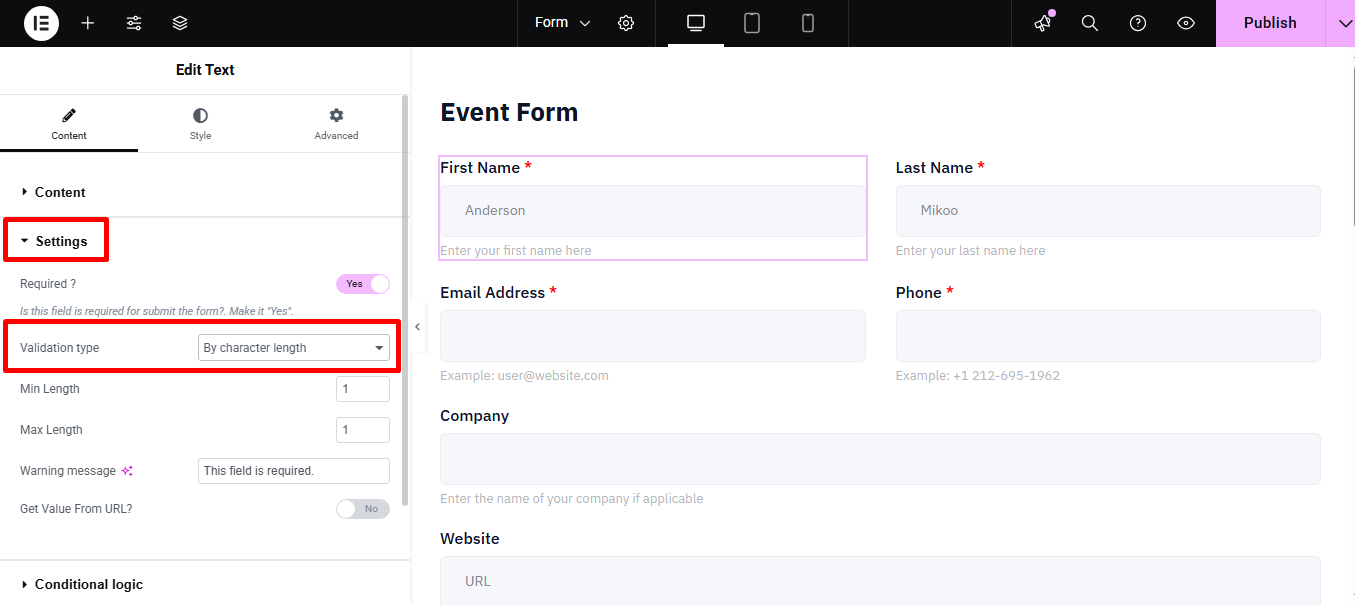Open page settings gear icon
1355x605 pixels.
click(x=626, y=23)
